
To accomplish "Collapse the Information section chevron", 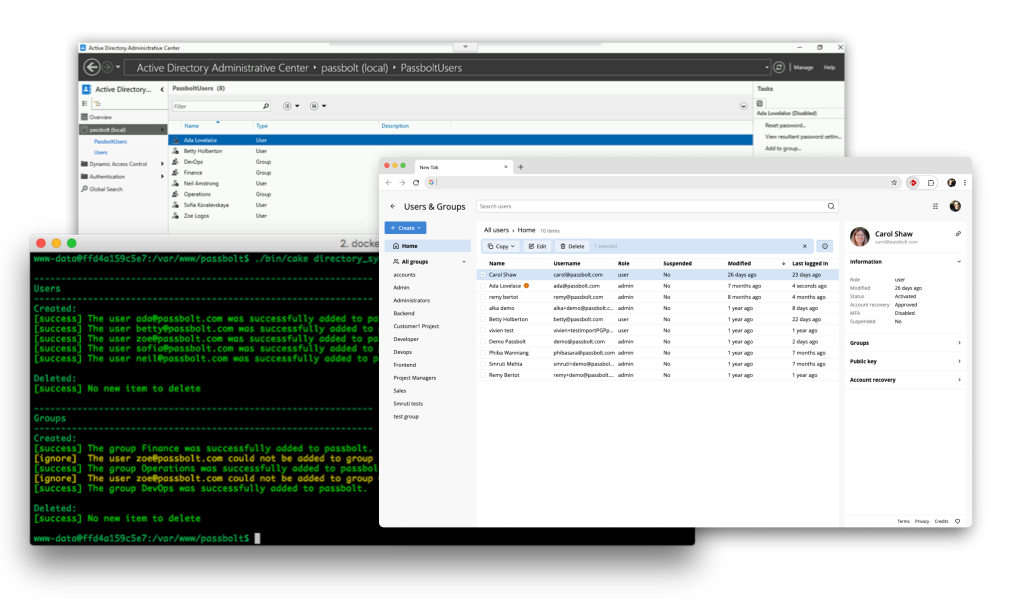I will (959, 262).
